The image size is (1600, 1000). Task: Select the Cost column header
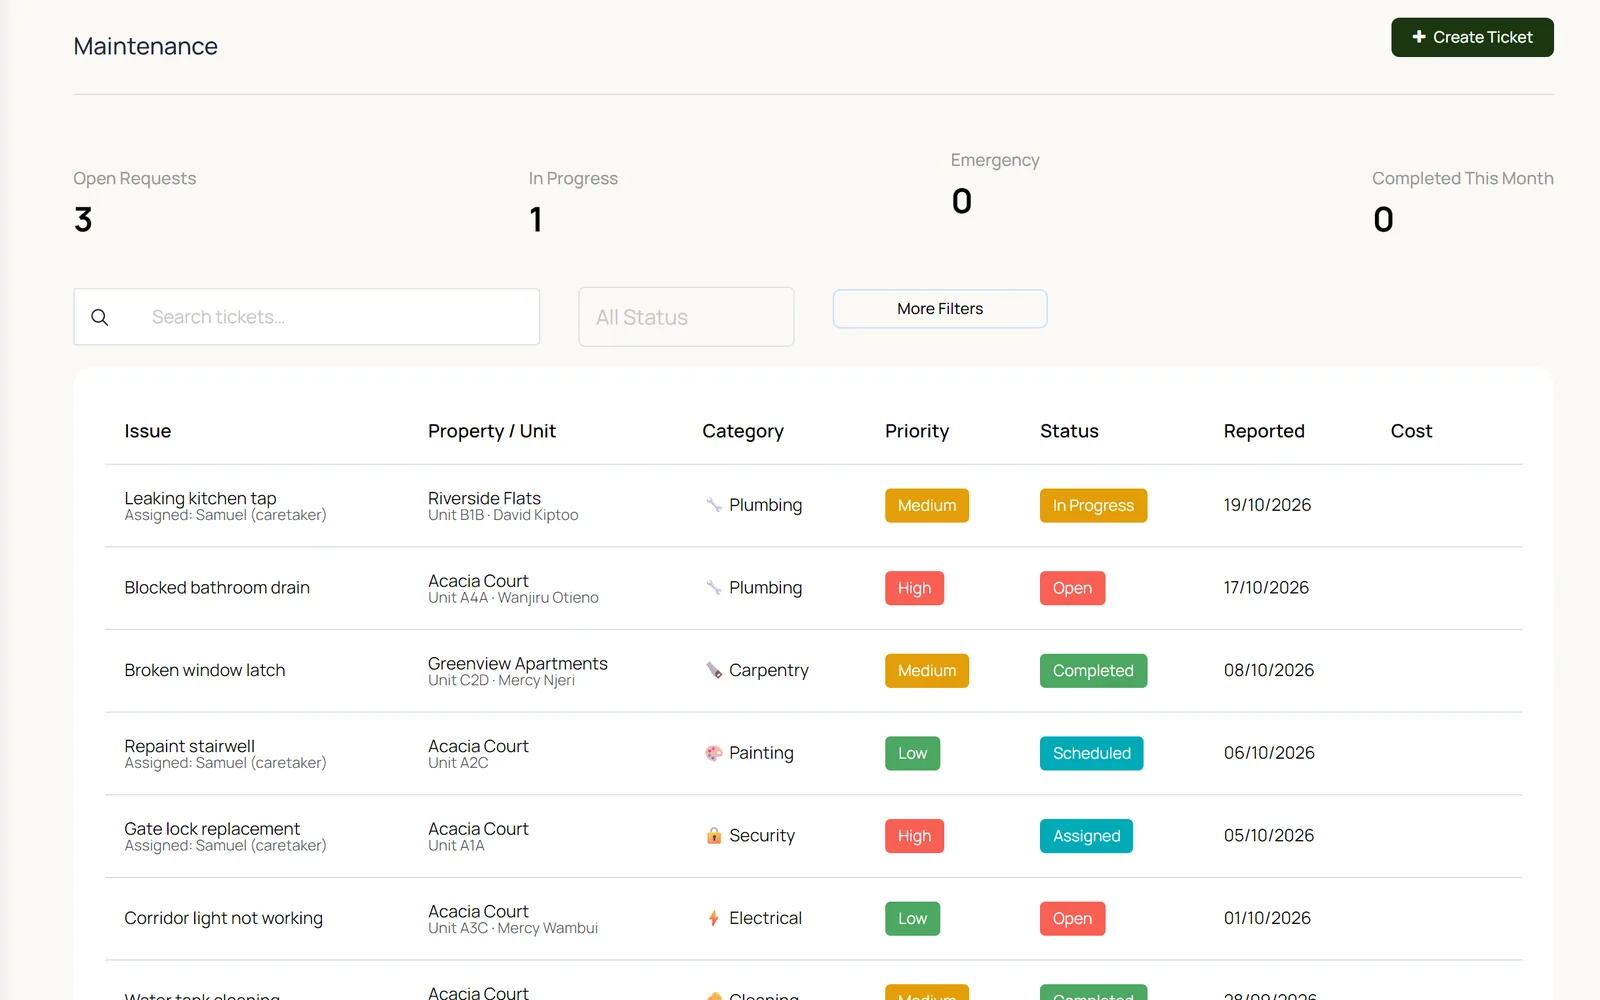(1411, 431)
